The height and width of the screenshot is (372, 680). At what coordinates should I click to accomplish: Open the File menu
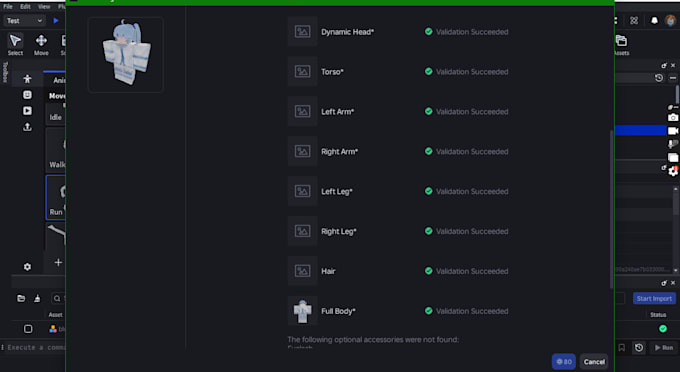[x=8, y=7]
